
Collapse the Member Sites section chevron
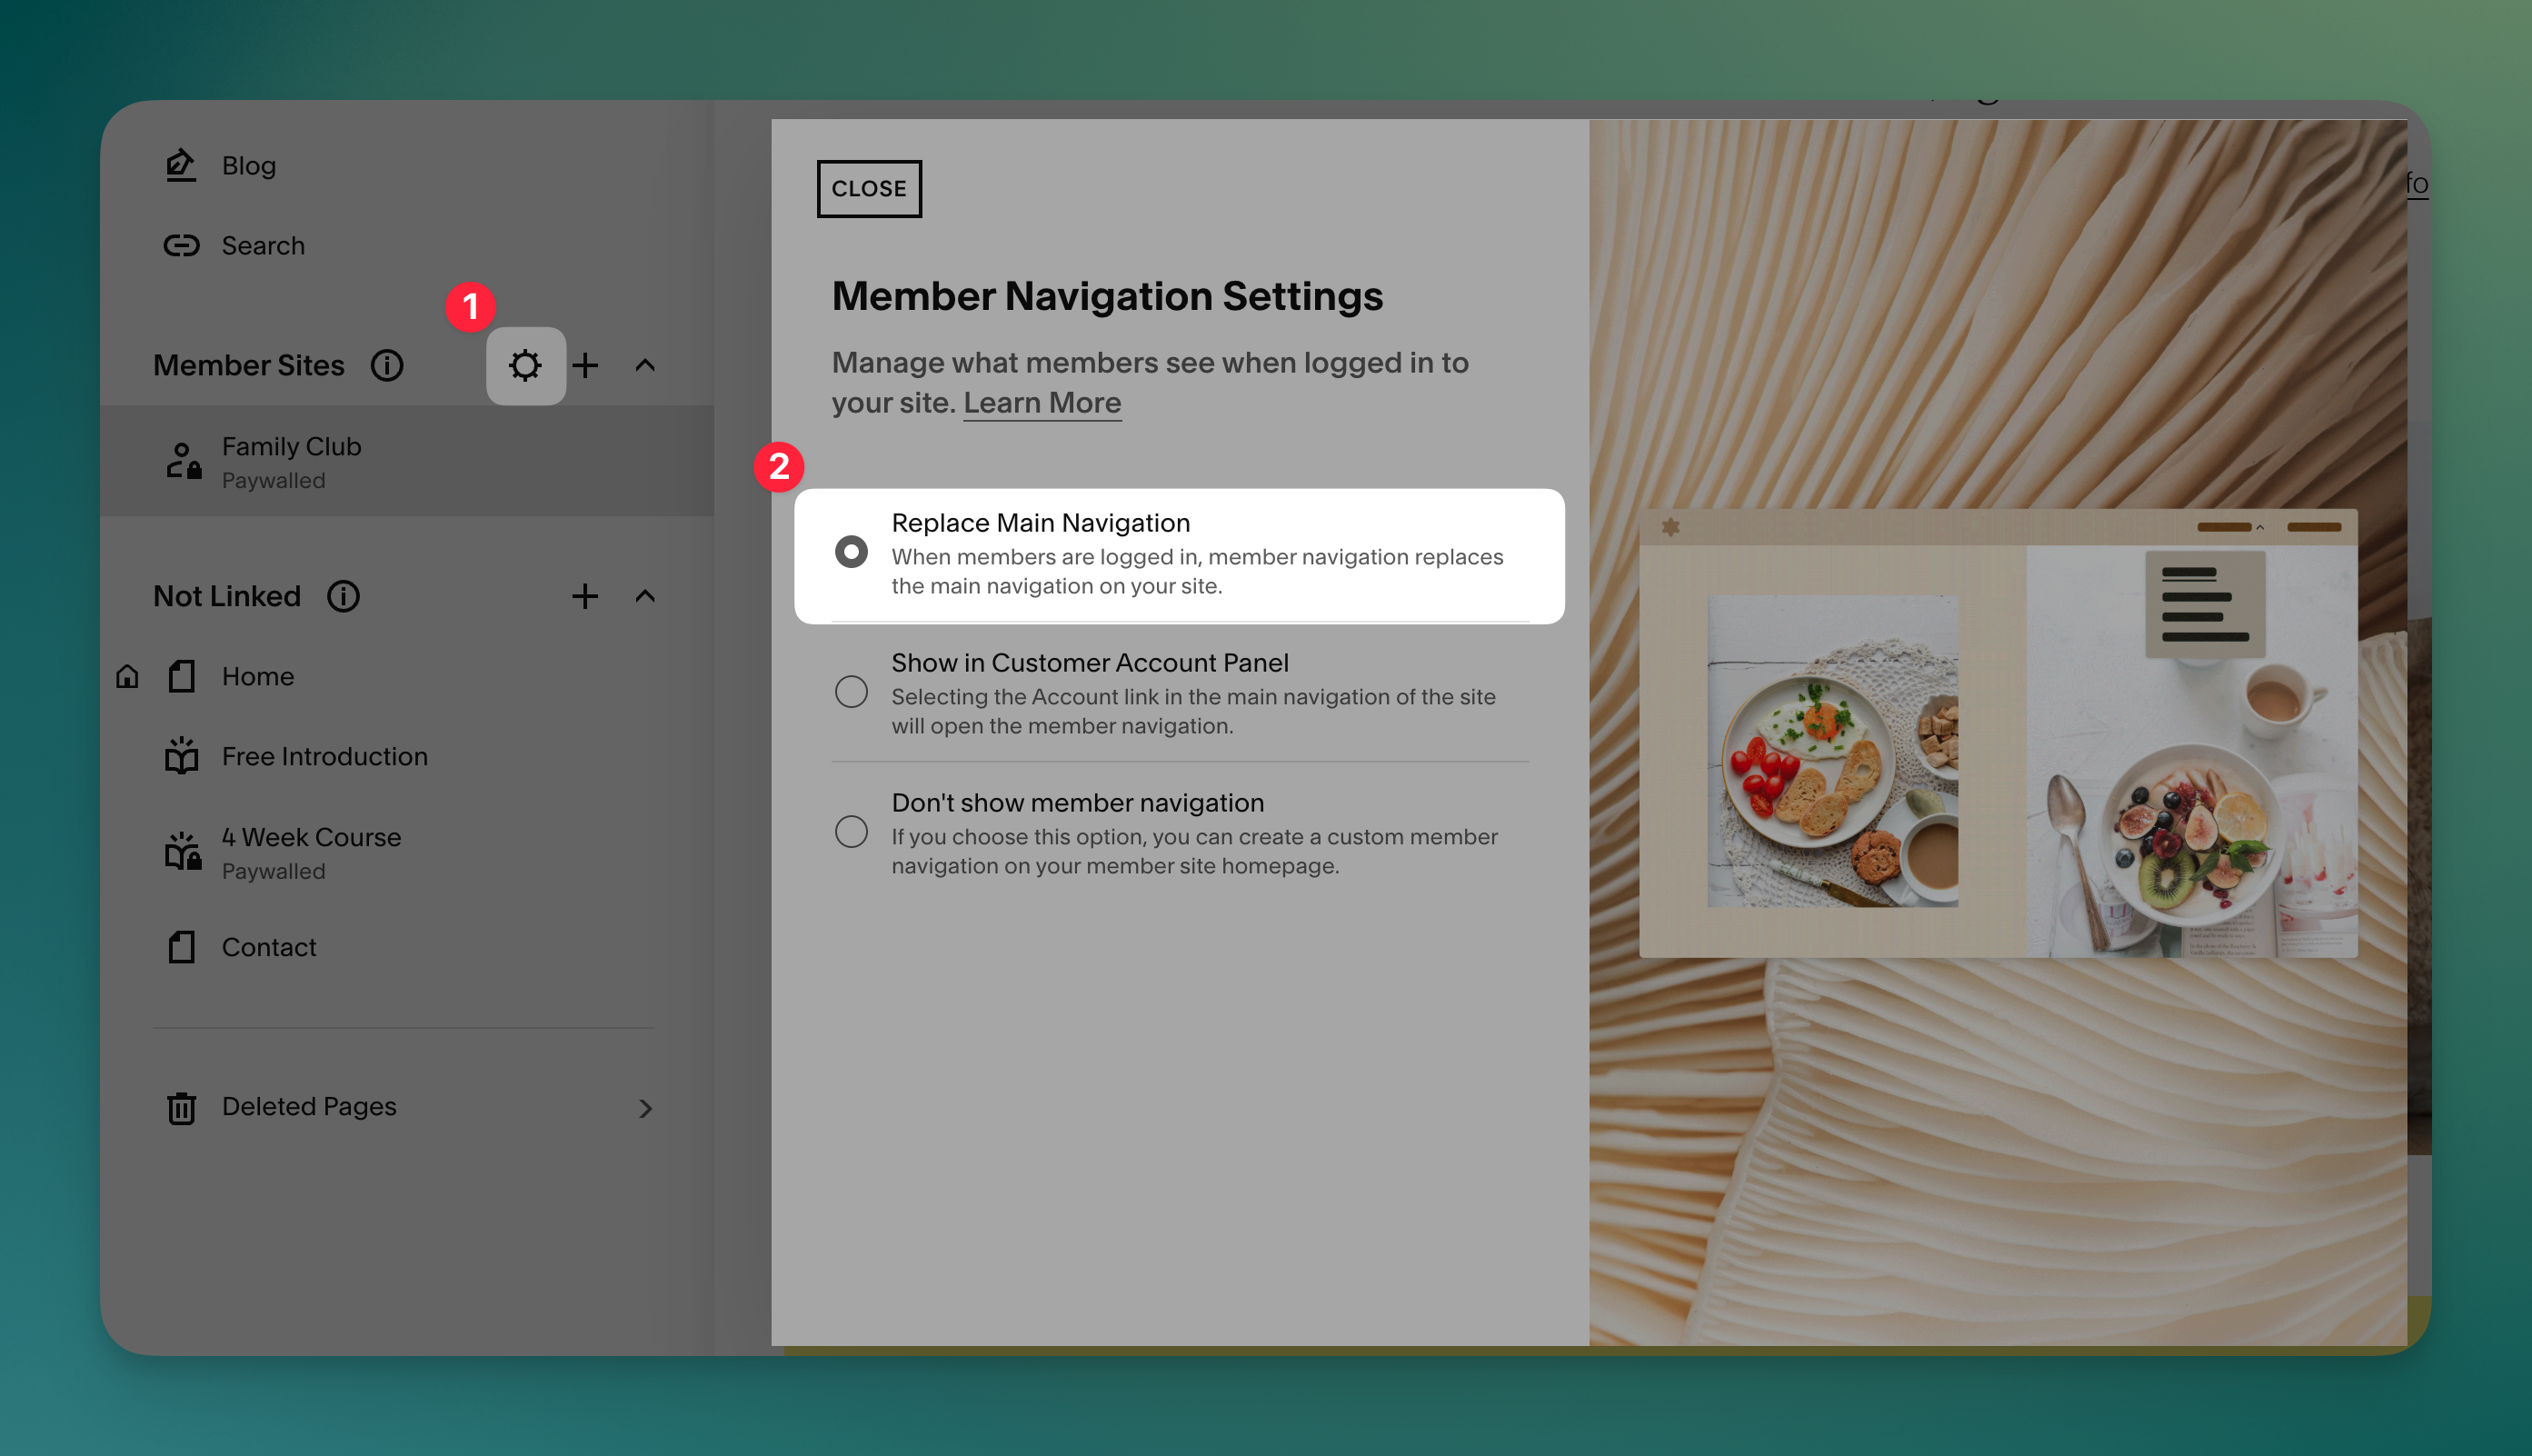coord(645,365)
